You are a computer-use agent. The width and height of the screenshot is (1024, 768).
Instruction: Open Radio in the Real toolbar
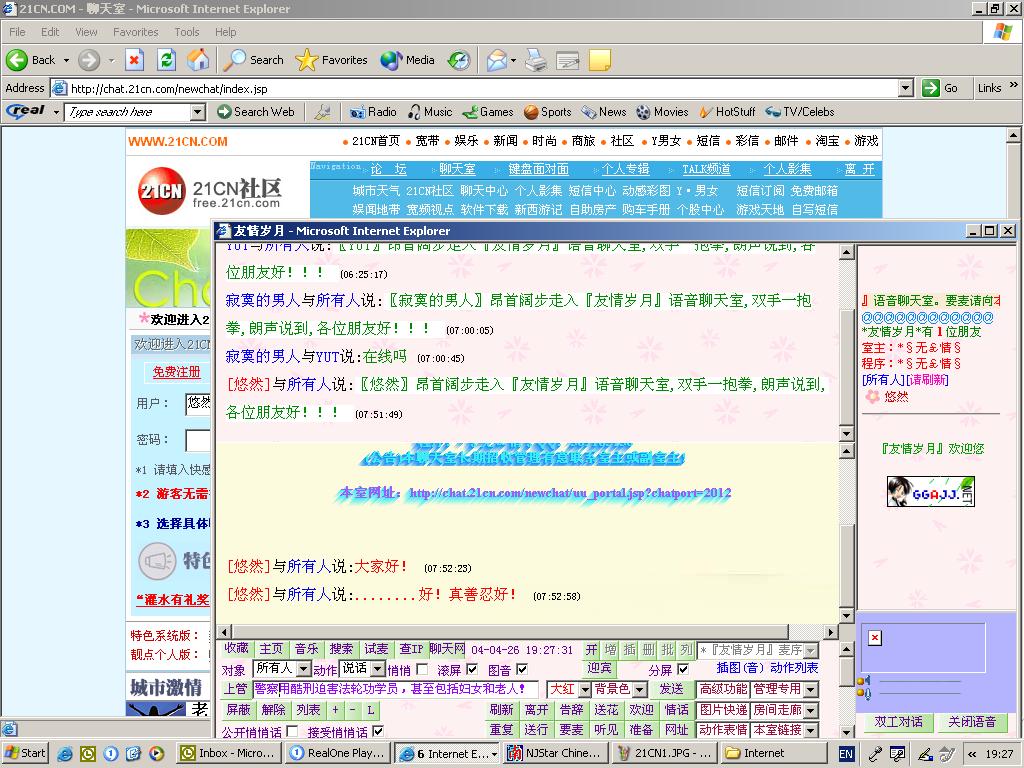coord(373,112)
